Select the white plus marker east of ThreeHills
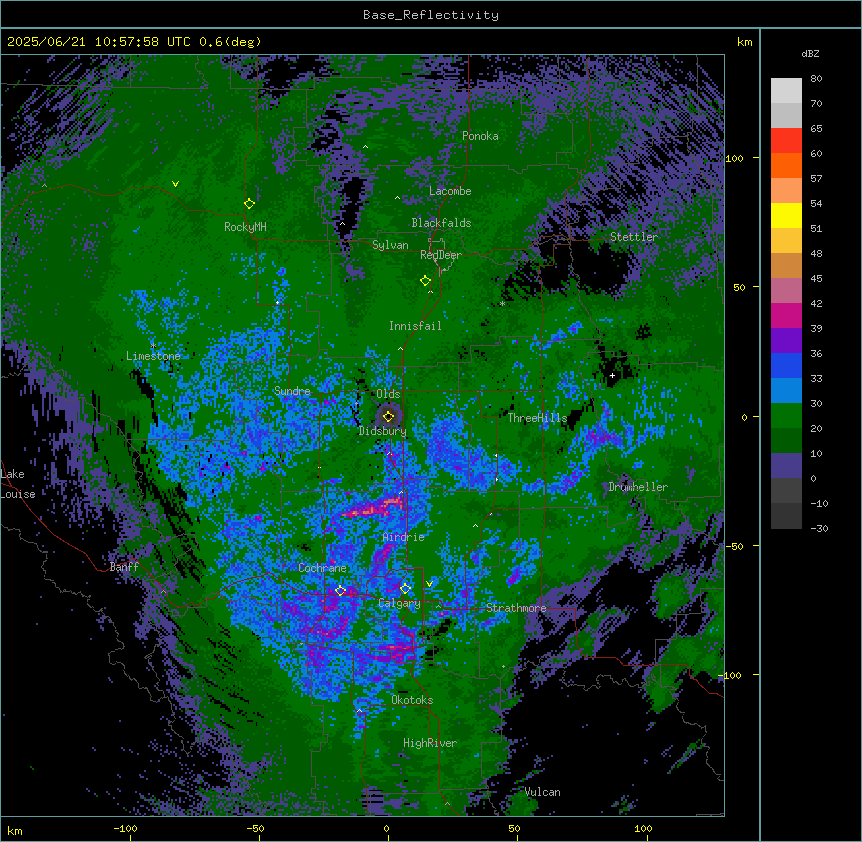This screenshot has height=842, width=862. point(612,376)
